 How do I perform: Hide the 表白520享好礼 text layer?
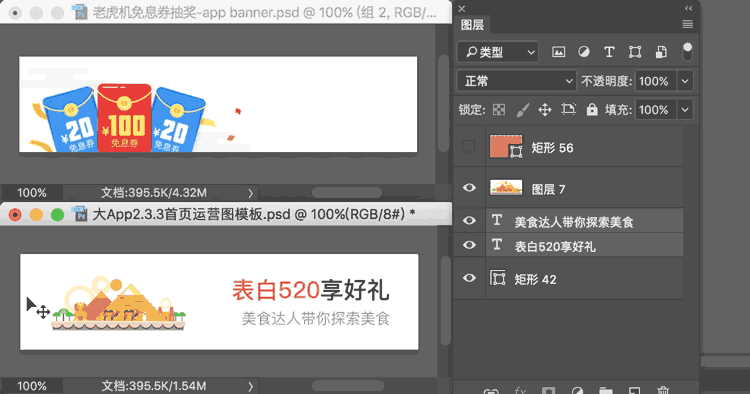tap(469, 245)
